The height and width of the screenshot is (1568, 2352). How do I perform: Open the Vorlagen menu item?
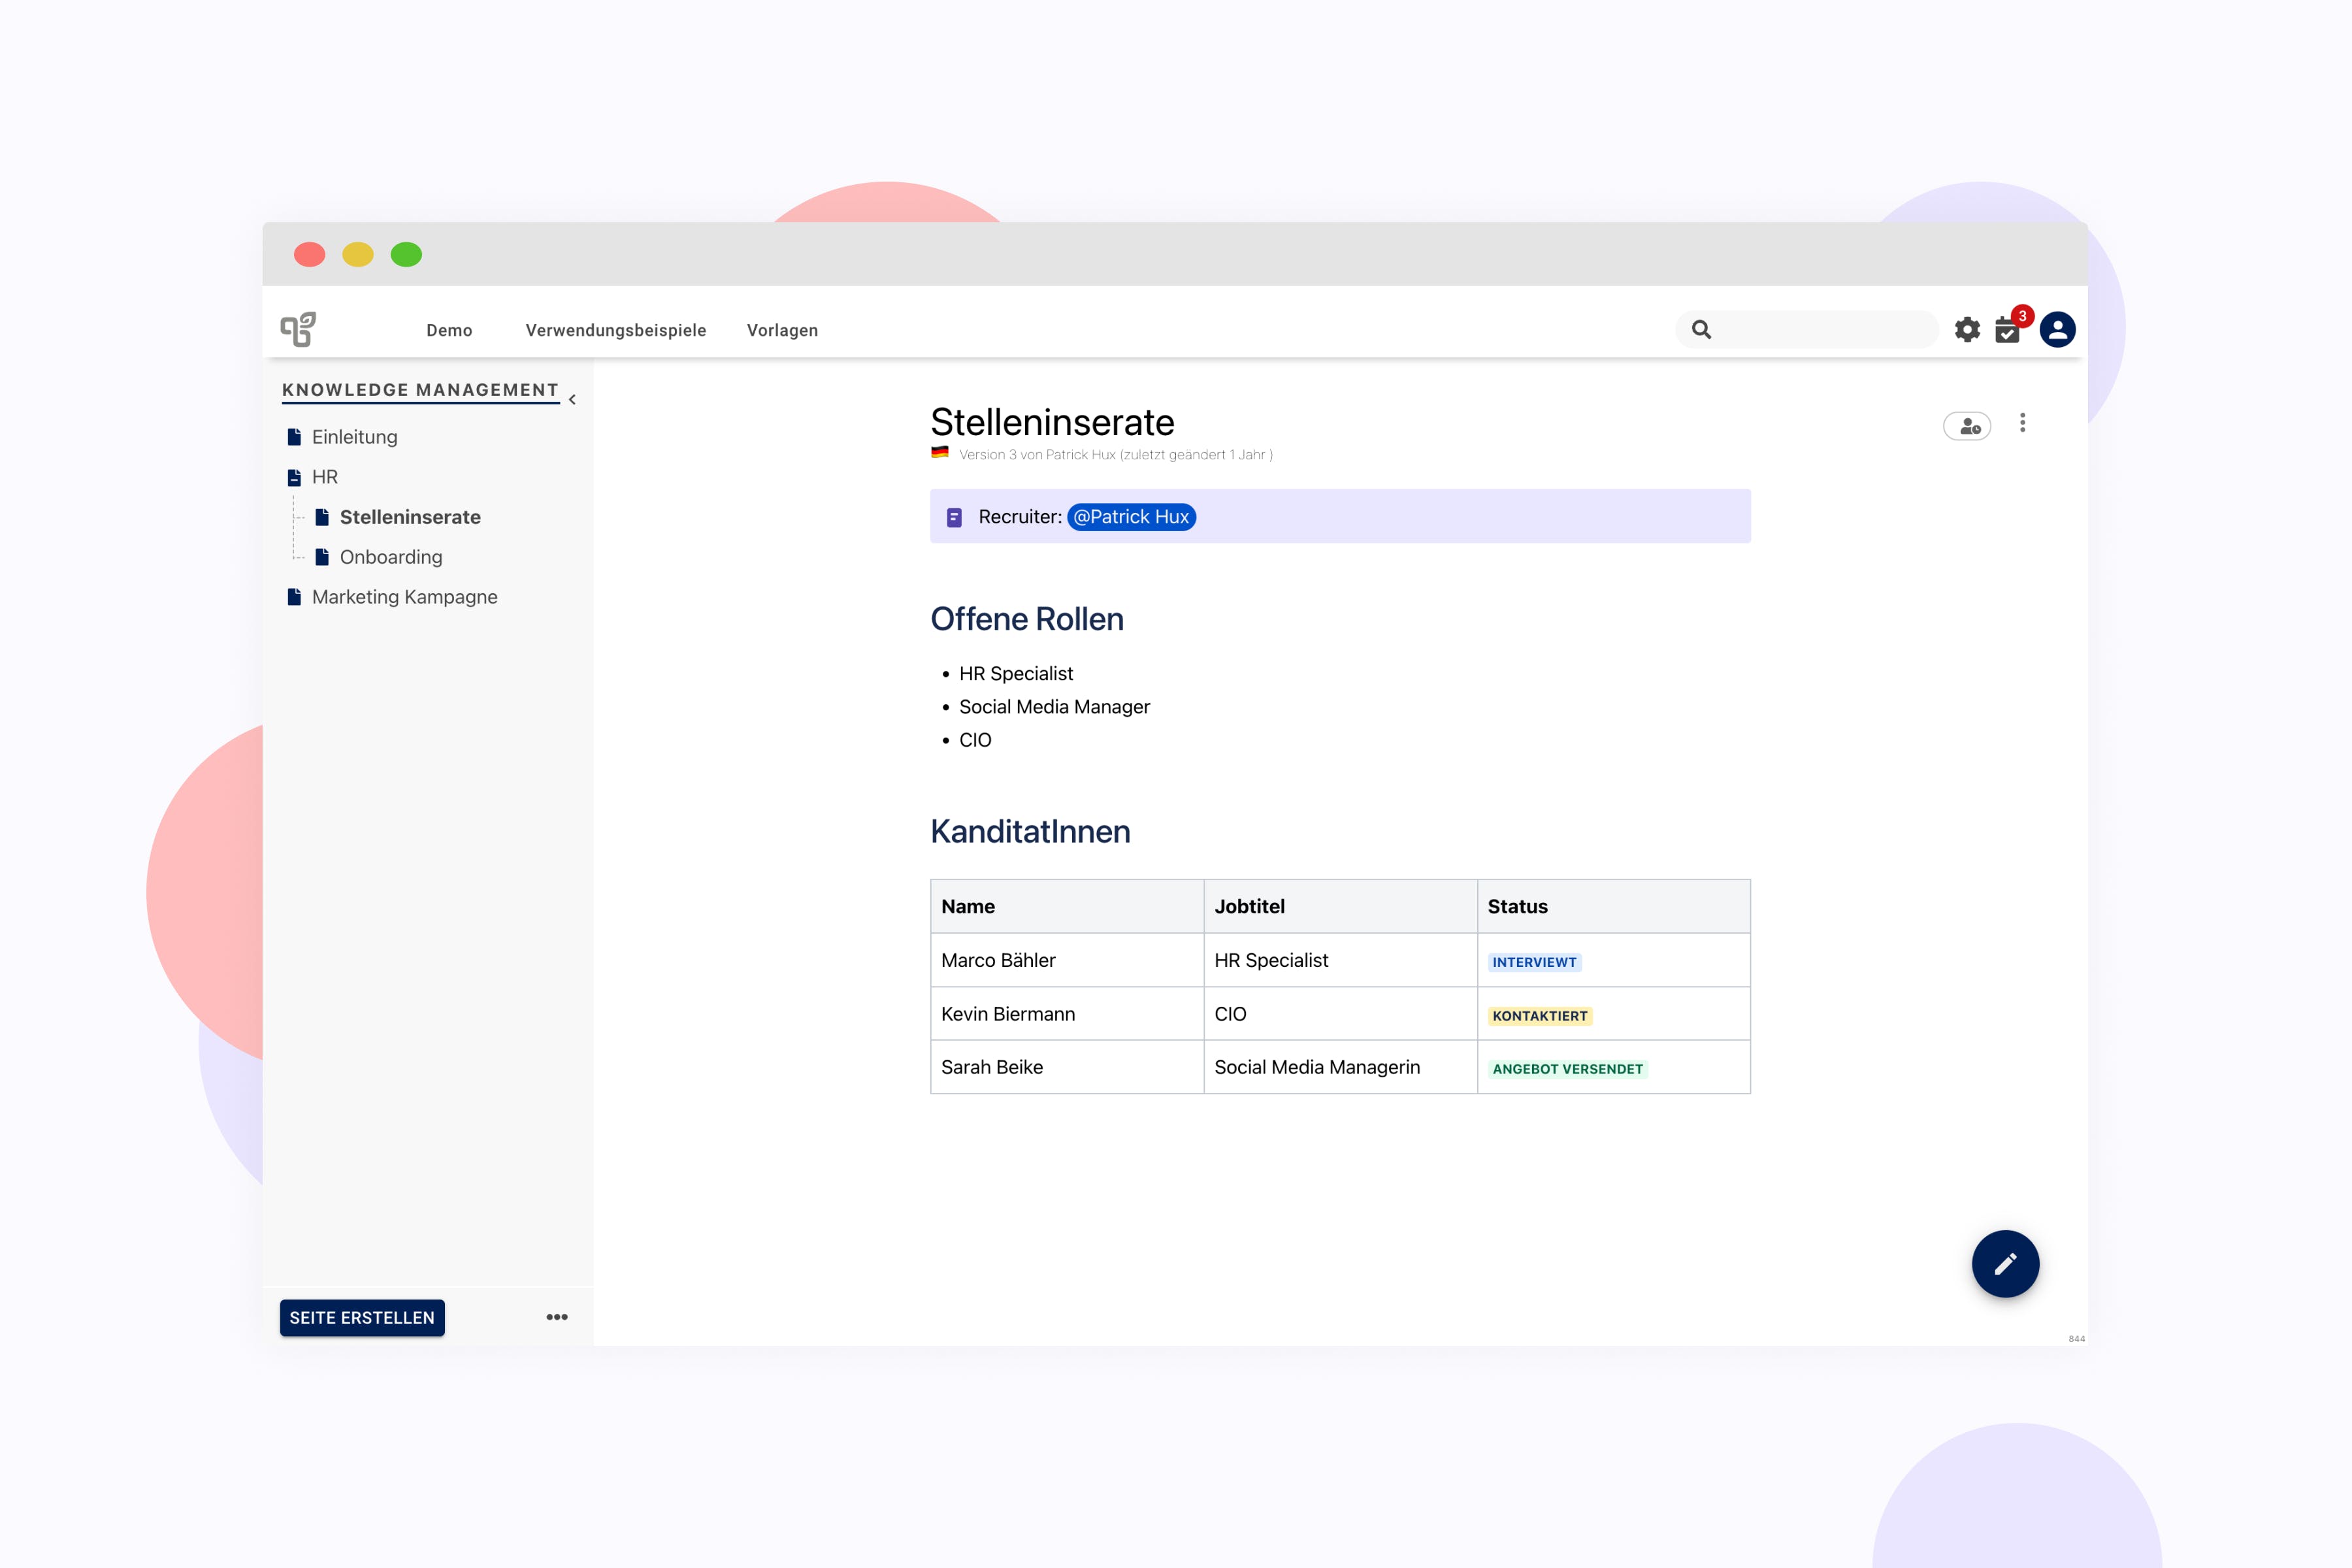click(x=782, y=330)
